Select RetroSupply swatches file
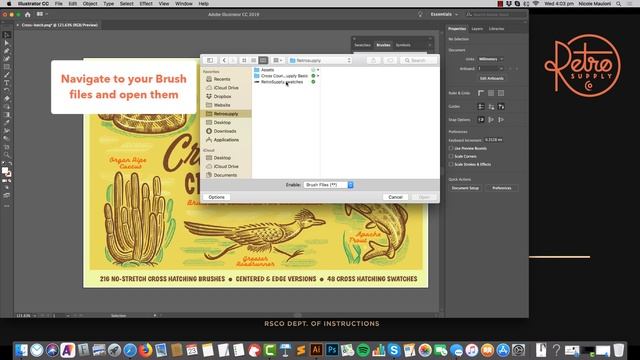Screen dimensions: 640x360 282,82
